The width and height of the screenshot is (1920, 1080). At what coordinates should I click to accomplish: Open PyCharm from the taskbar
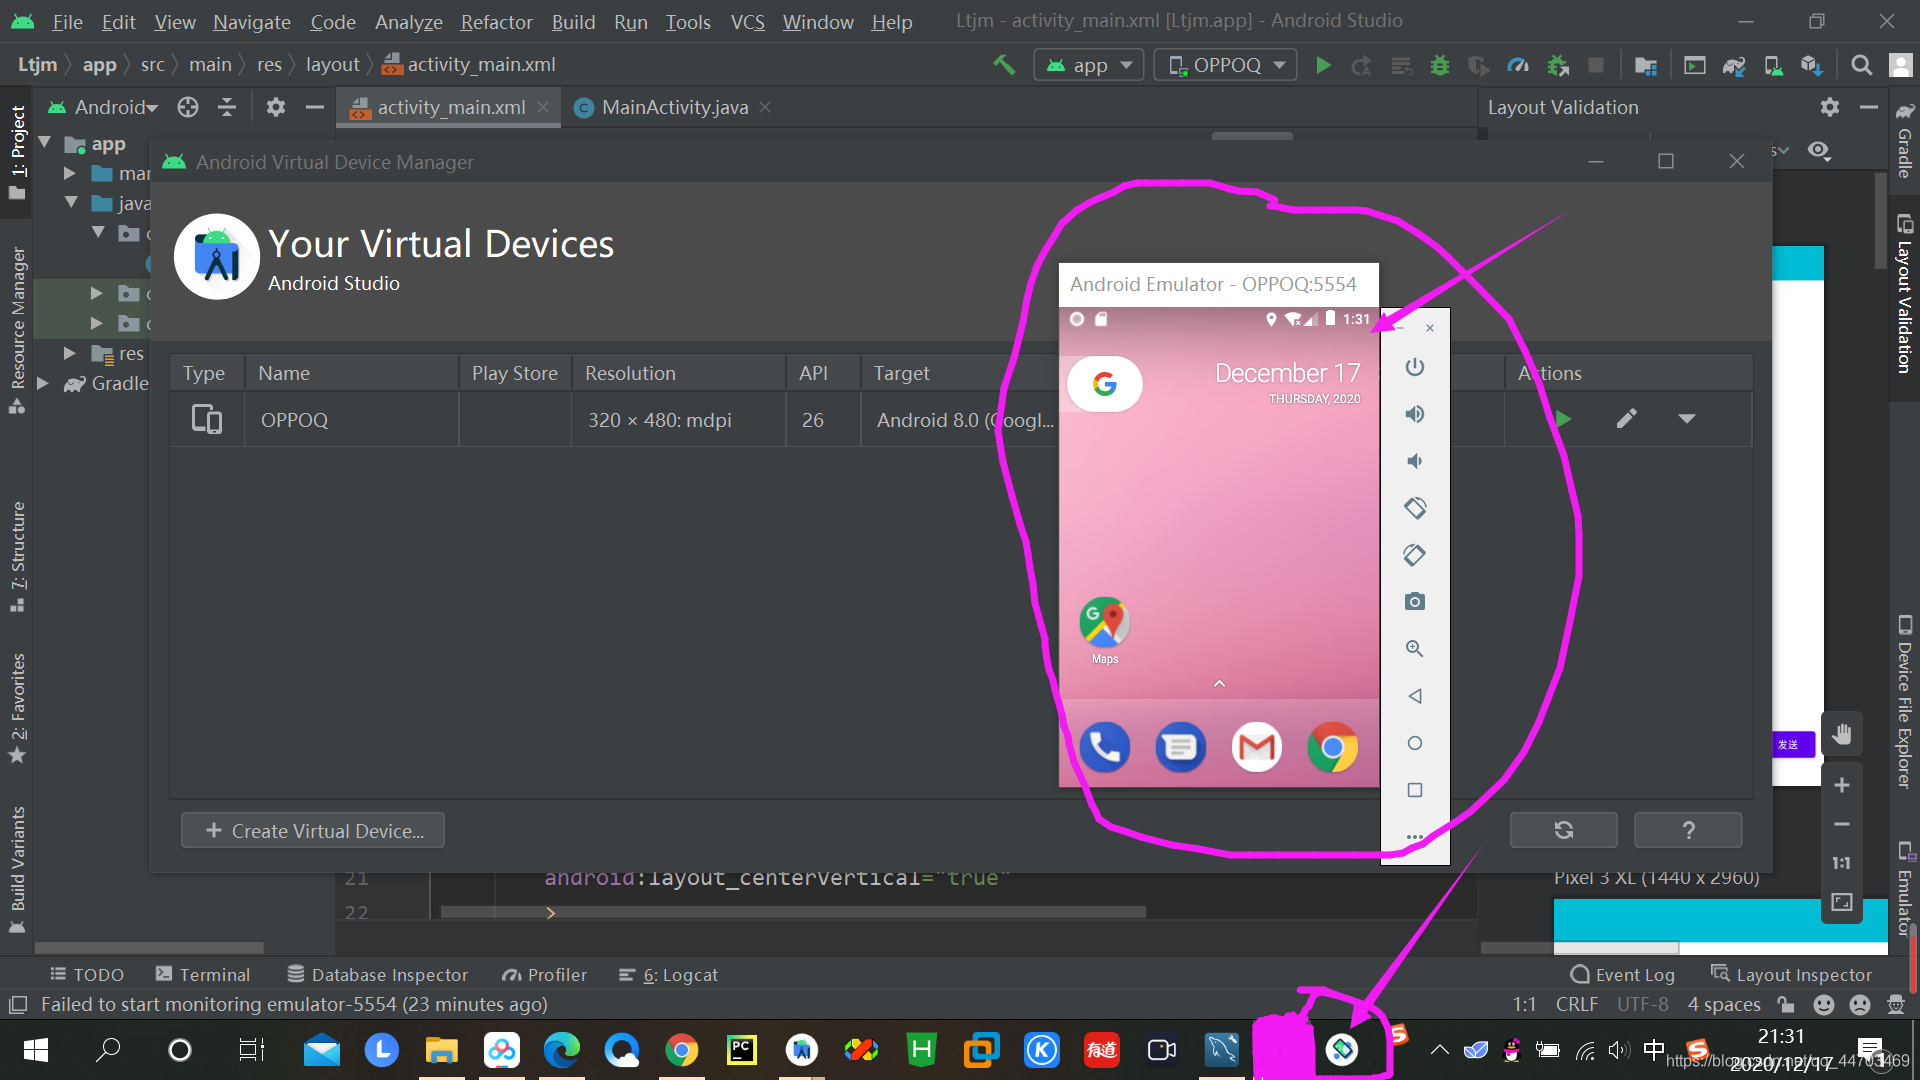(x=741, y=1050)
